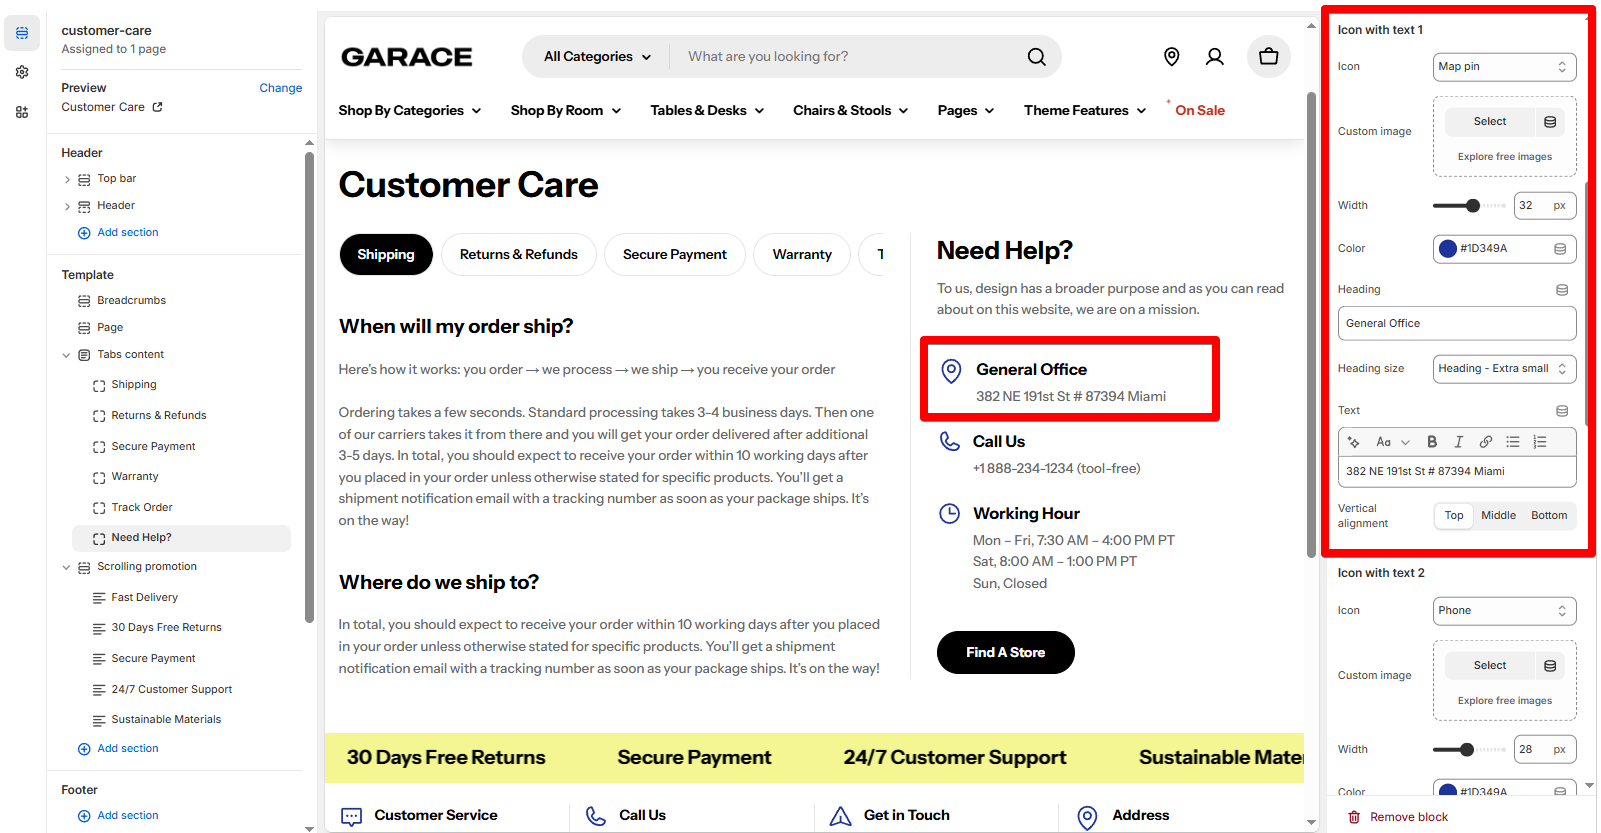Switch to Returns & Refunds tab
1601x833 pixels.
click(519, 255)
